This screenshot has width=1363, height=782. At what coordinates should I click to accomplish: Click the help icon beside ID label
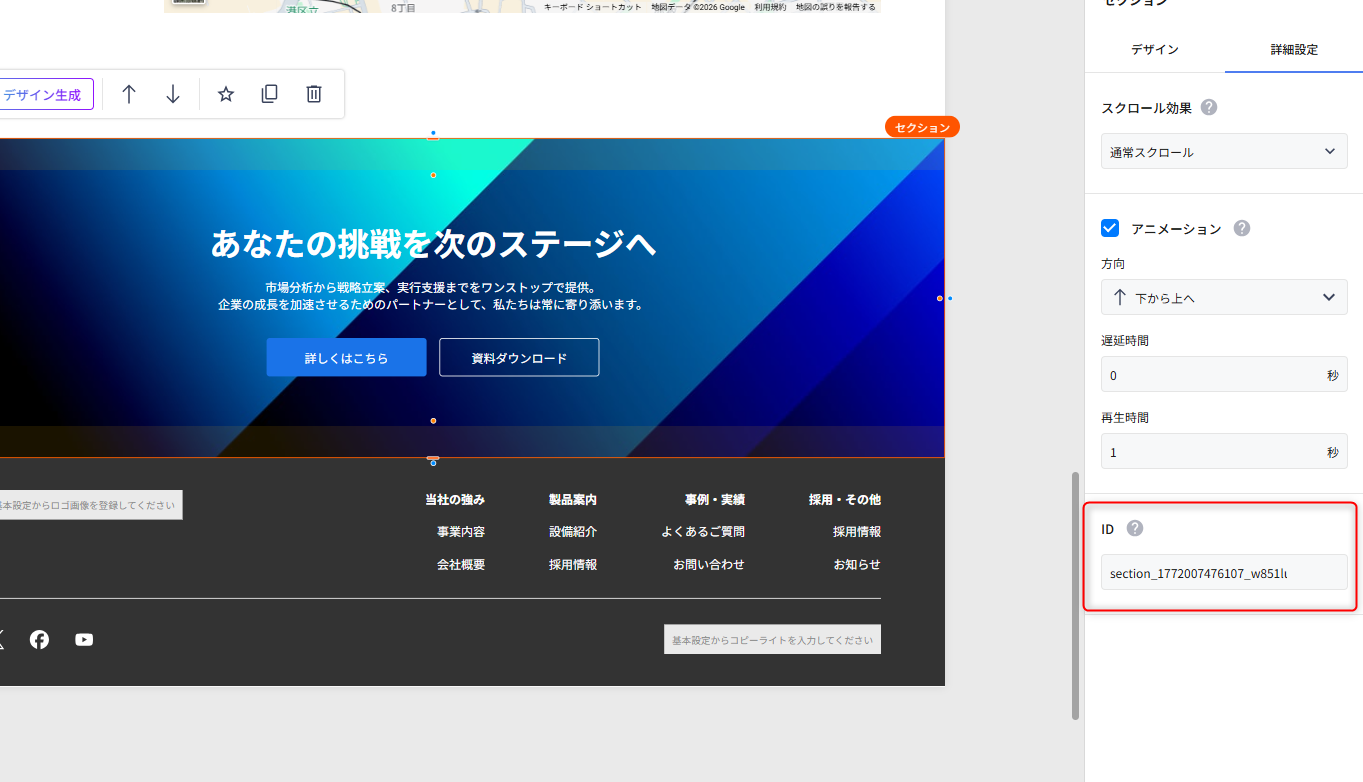1135,529
